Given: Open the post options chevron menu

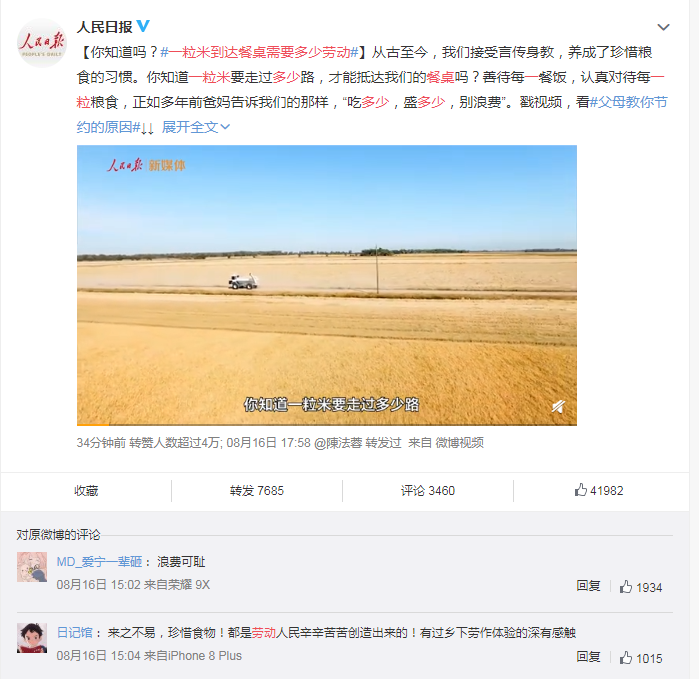Looking at the screenshot, I should tap(663, 28).
